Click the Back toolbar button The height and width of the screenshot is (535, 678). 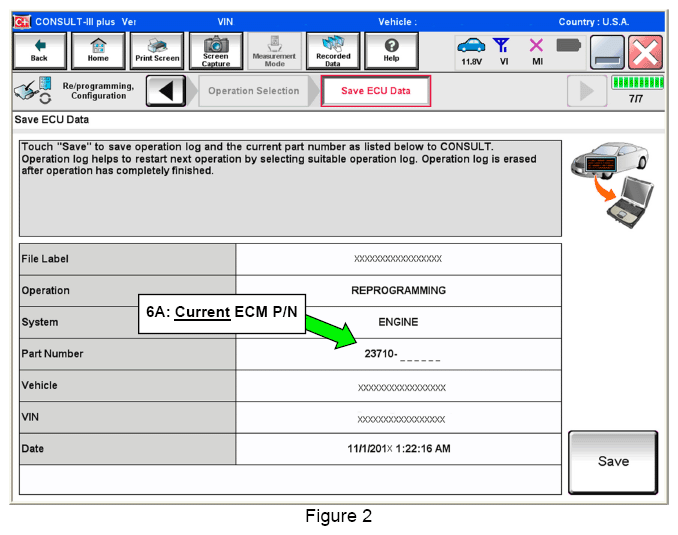tap(39, 51)
